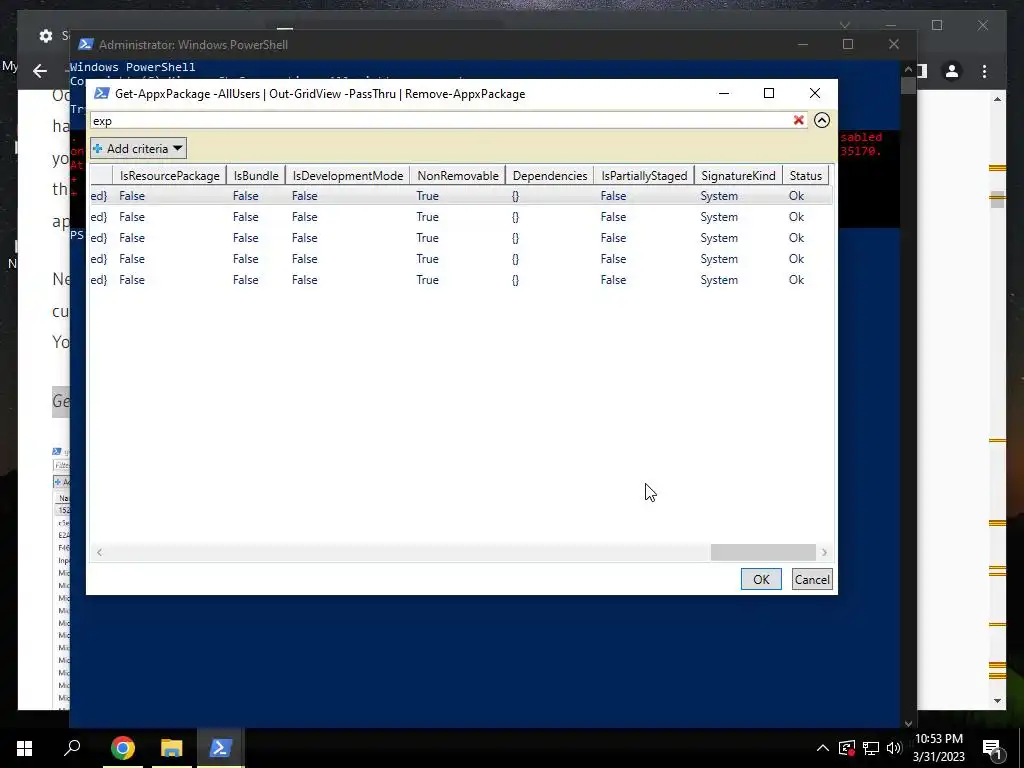Sort by the Status column header
Image resolution: width=1024 pixels, height=768 pixels.
click(805, 176)
